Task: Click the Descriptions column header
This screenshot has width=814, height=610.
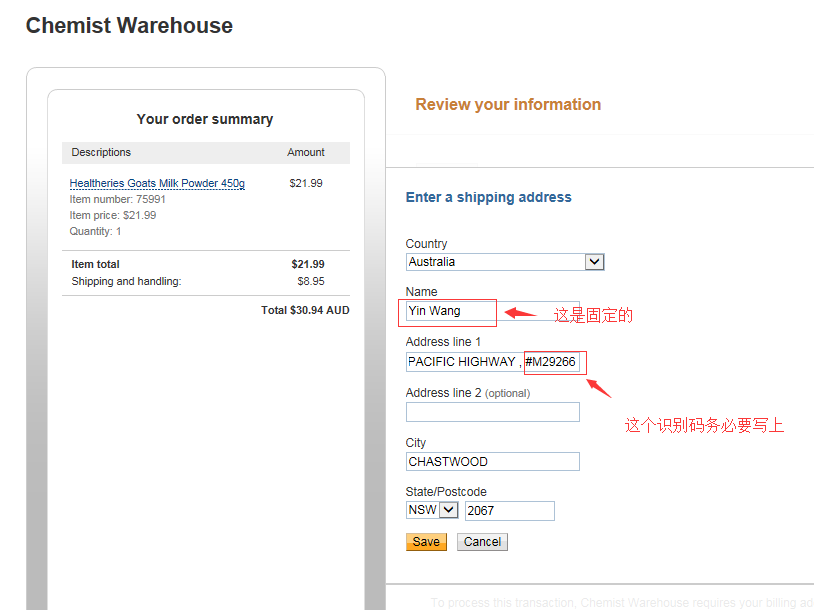Action: 101,152
